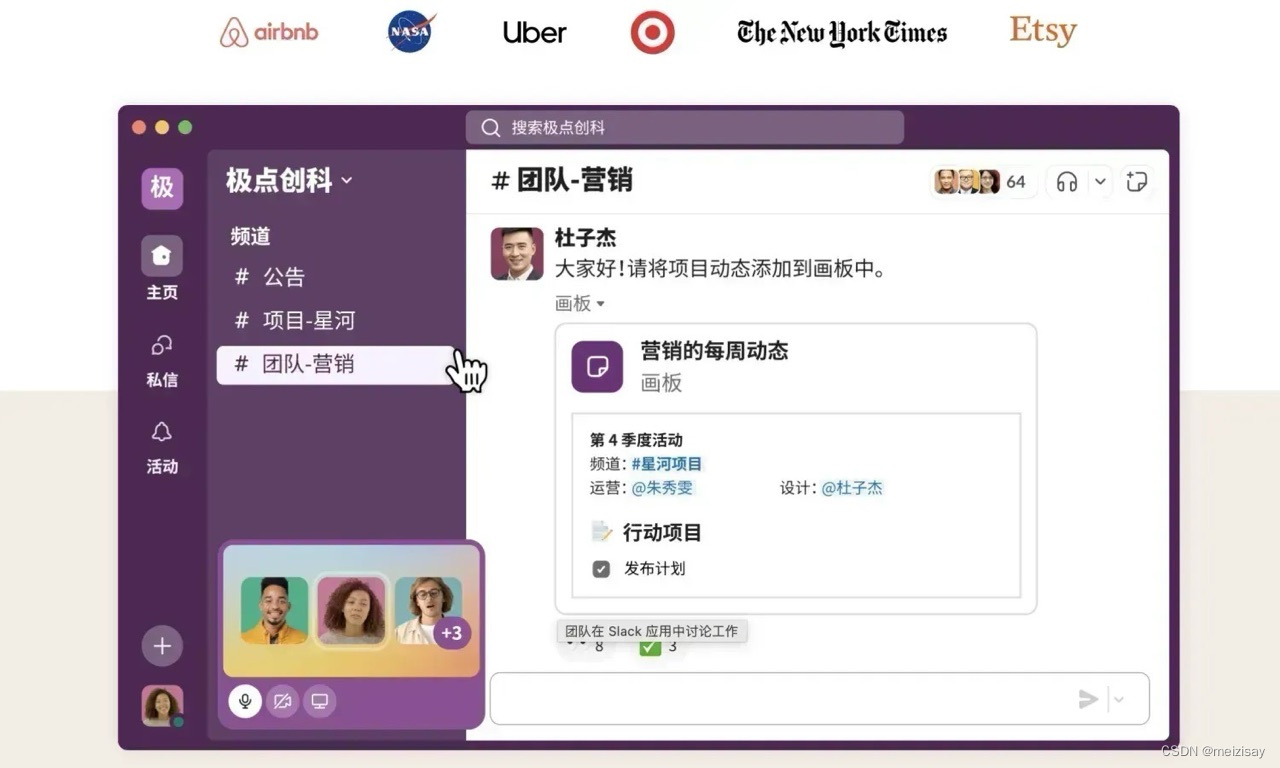Click the 营销的每周动态 canvas icon

(x=597, y=367)
